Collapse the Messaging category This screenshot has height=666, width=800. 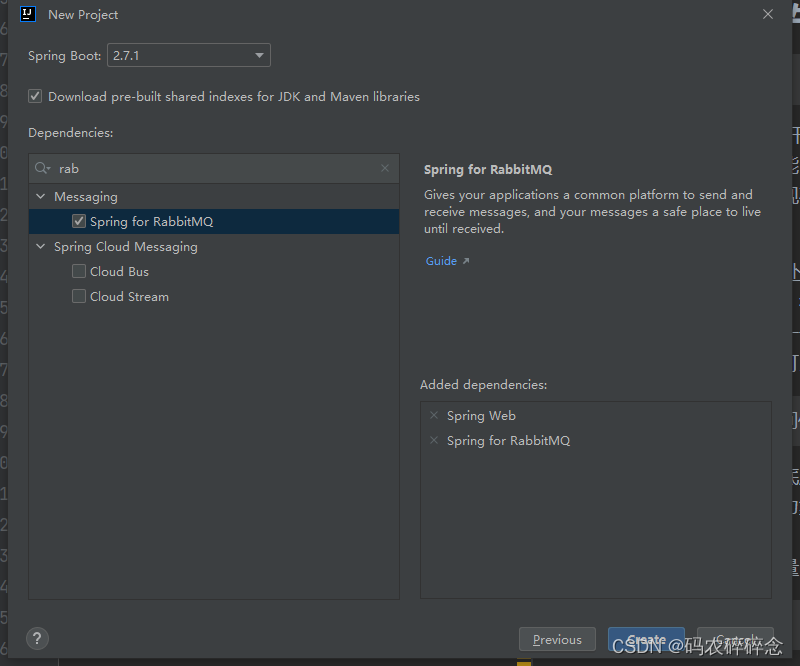(41, 196)
